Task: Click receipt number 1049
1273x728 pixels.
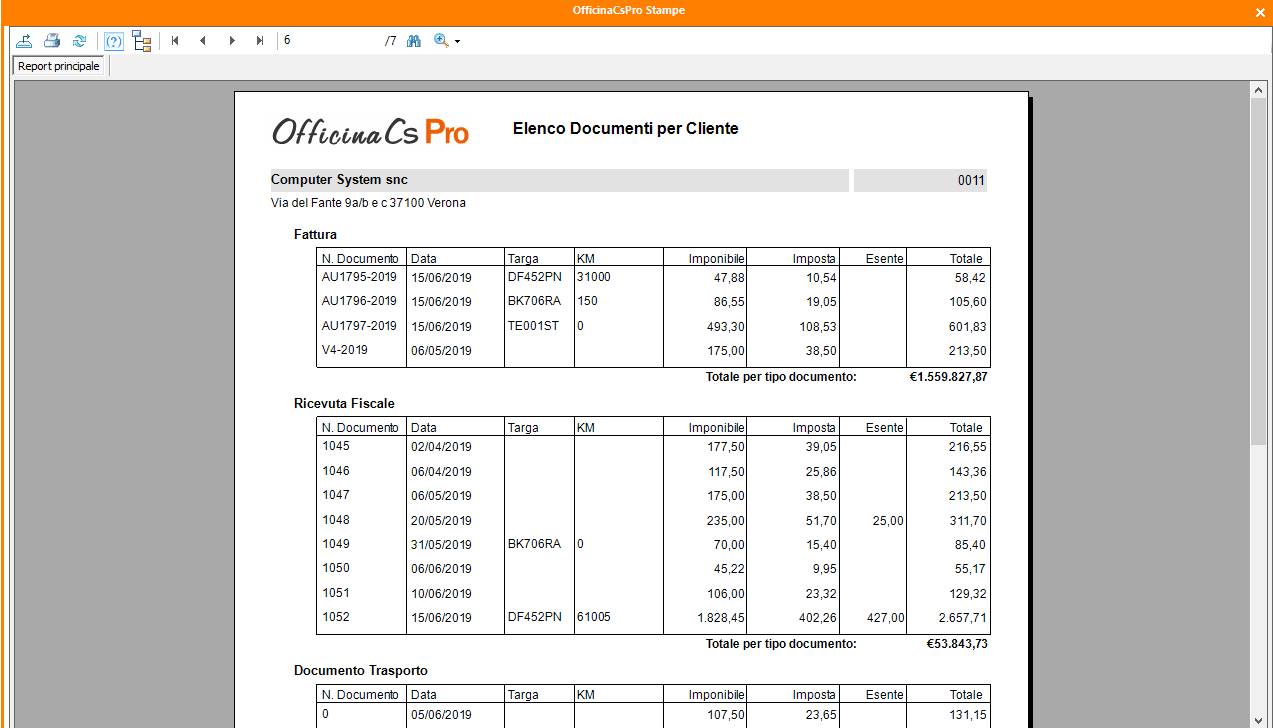Action: (336, 543)
